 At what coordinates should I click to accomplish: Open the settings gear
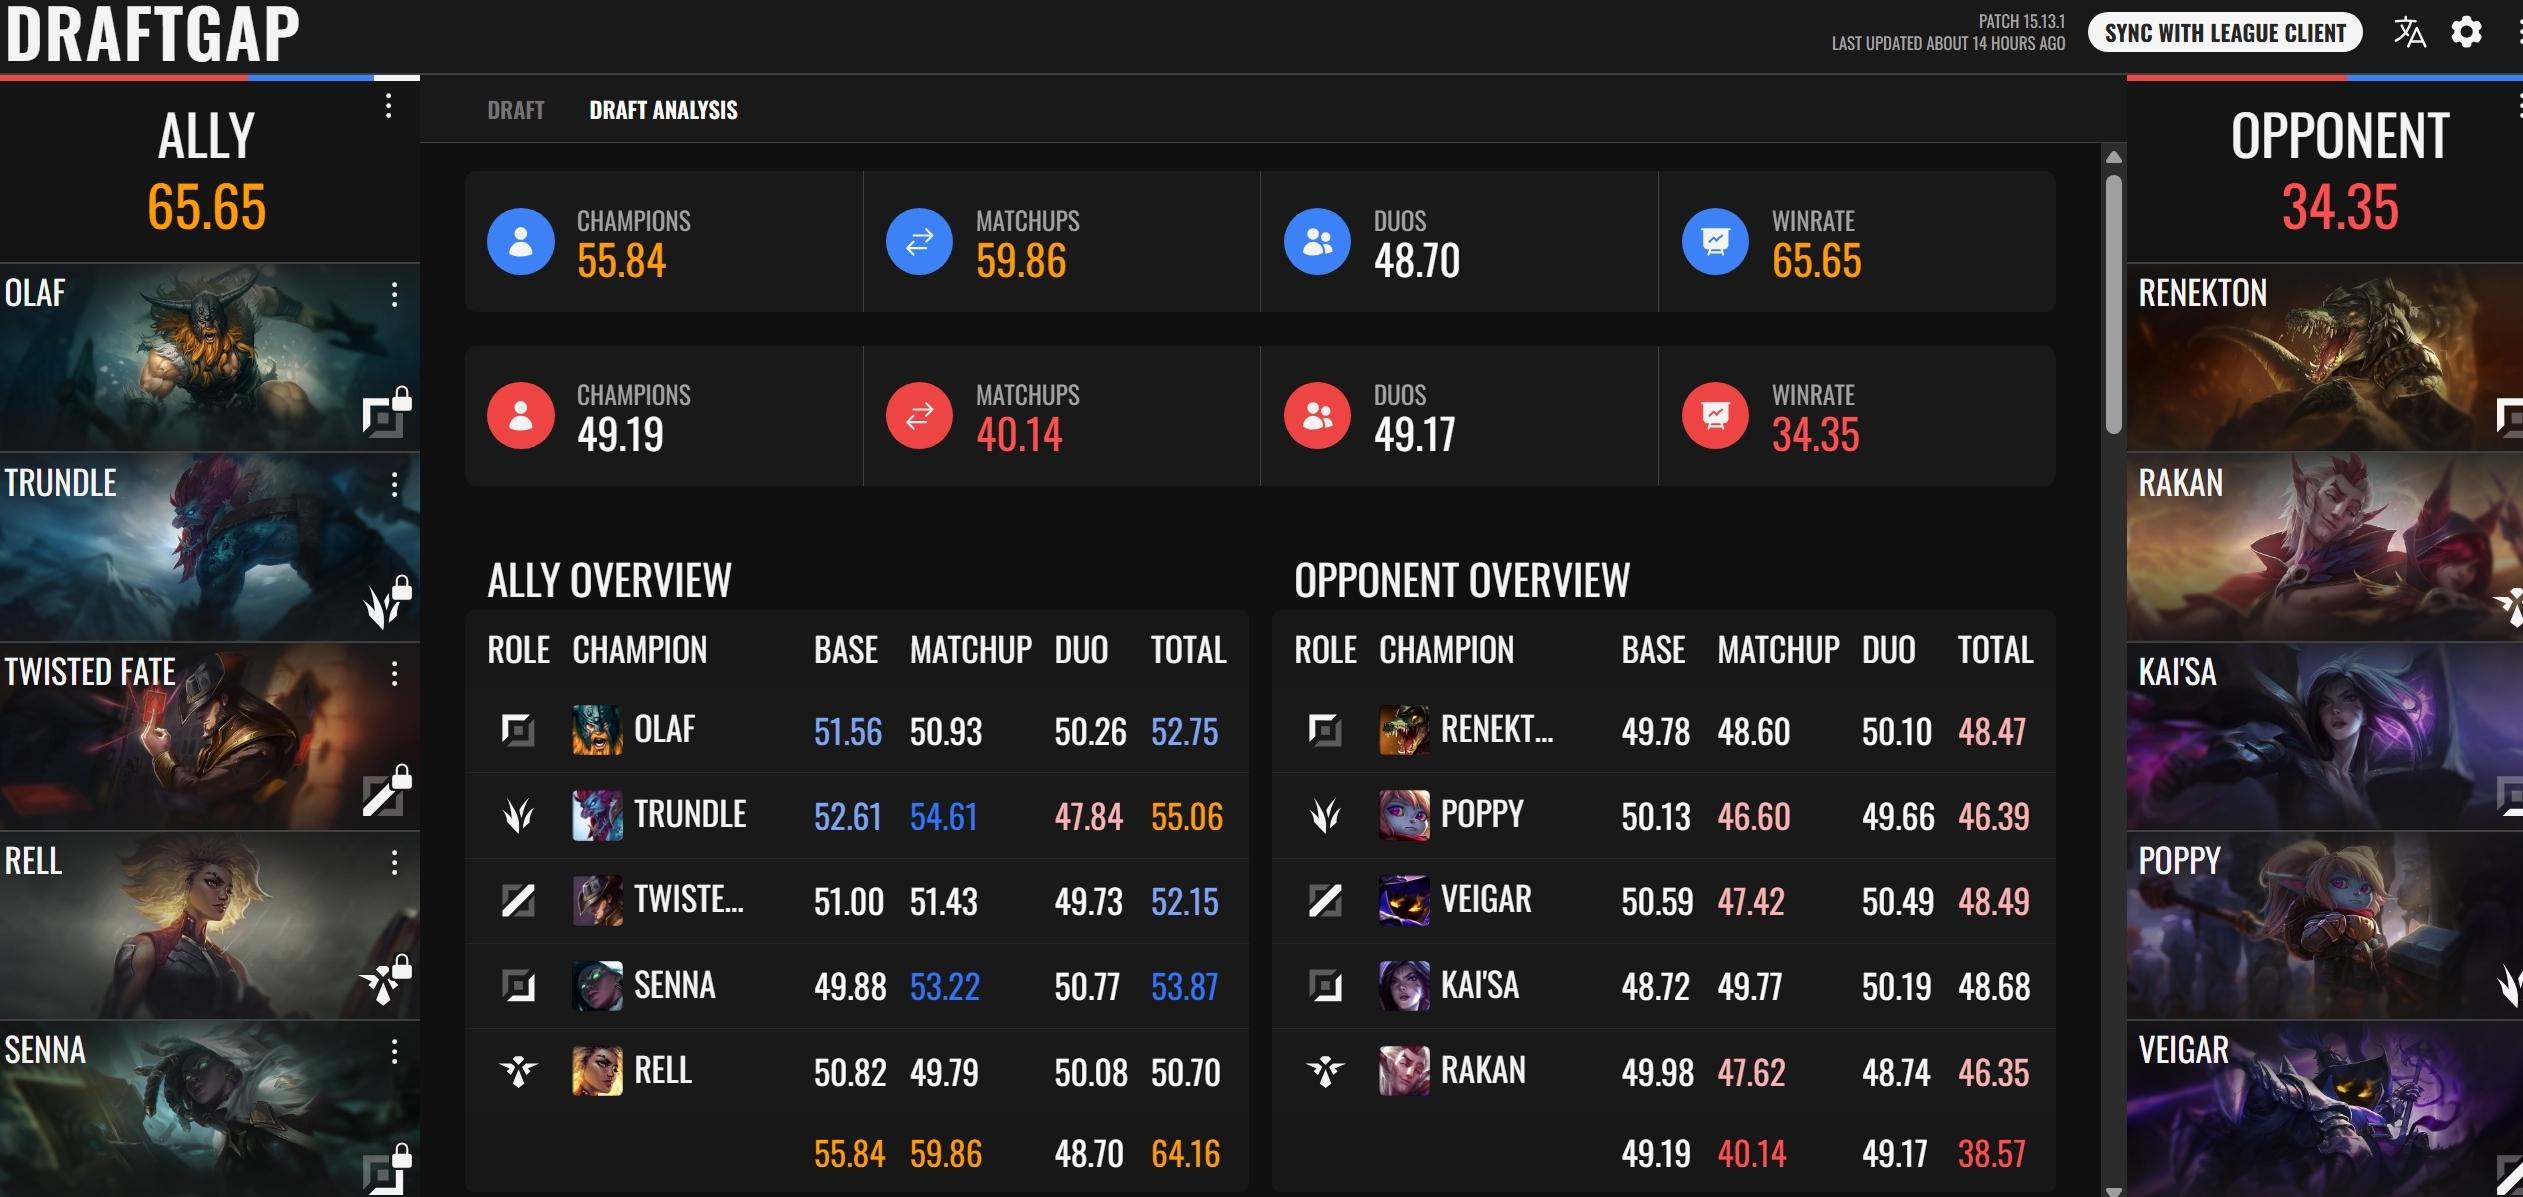click(x=2466, y=33)
